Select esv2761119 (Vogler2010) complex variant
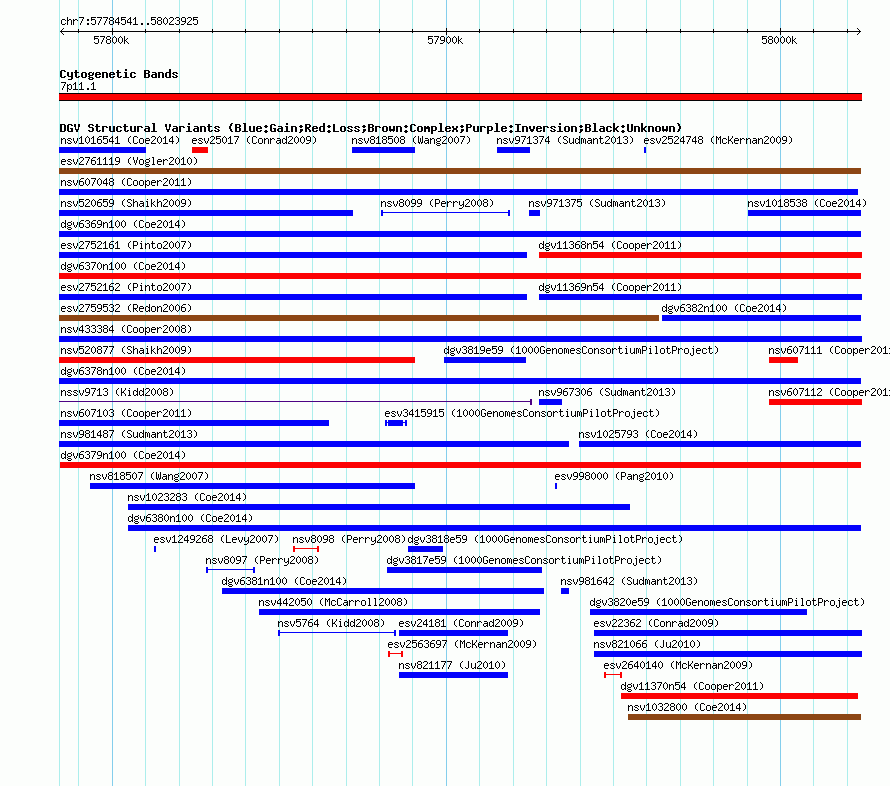 pyautogui.click(x=460, y=171)
